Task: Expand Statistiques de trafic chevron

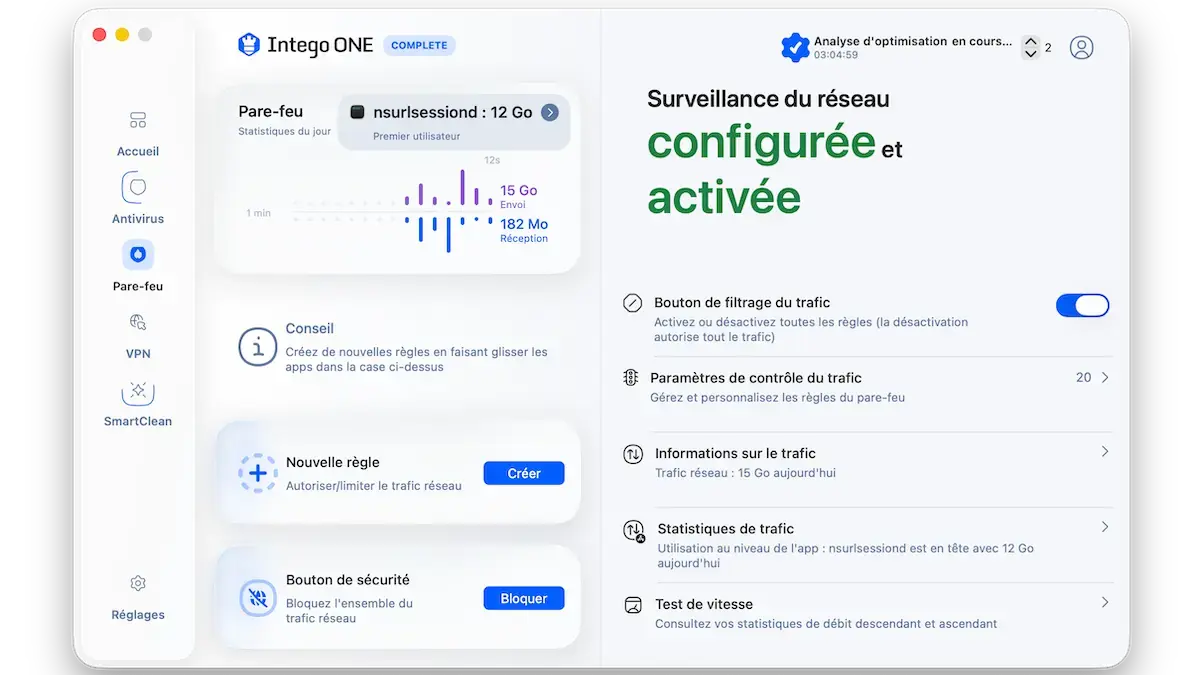Action: (x=1105, y=526)
